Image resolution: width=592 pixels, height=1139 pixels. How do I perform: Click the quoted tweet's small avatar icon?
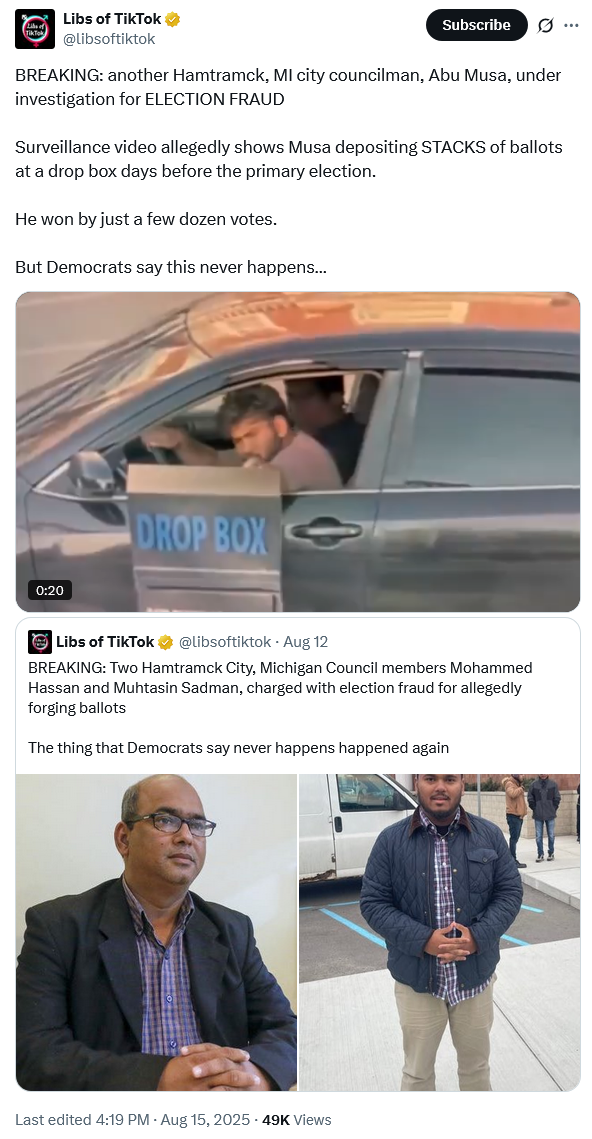tap(40, 642)
